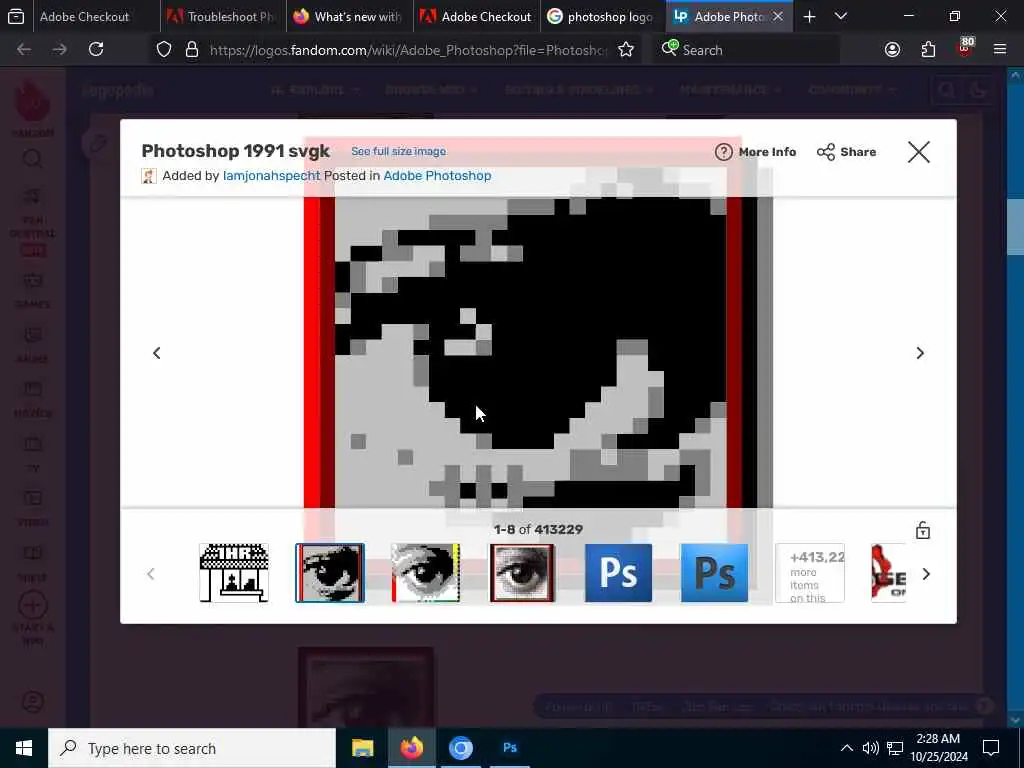Click the uploader avatar next to Added by
This screenshot has height=768, width=1024.
pyautogui.click(x=149, y=176)
